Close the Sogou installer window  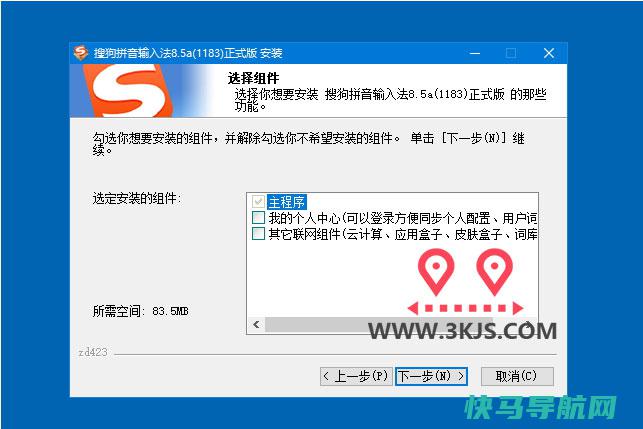(x=549, y=53)
